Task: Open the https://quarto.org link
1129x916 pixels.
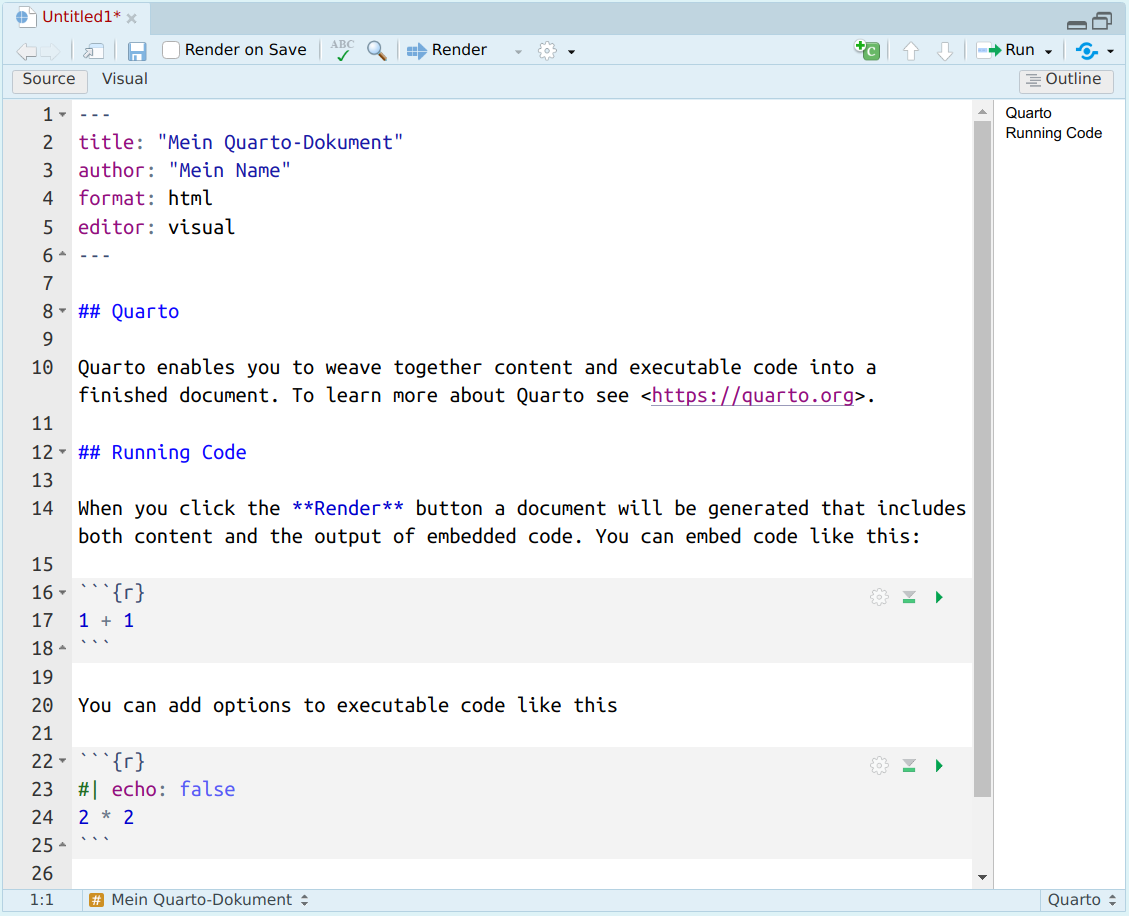Action: pos(752,396)
